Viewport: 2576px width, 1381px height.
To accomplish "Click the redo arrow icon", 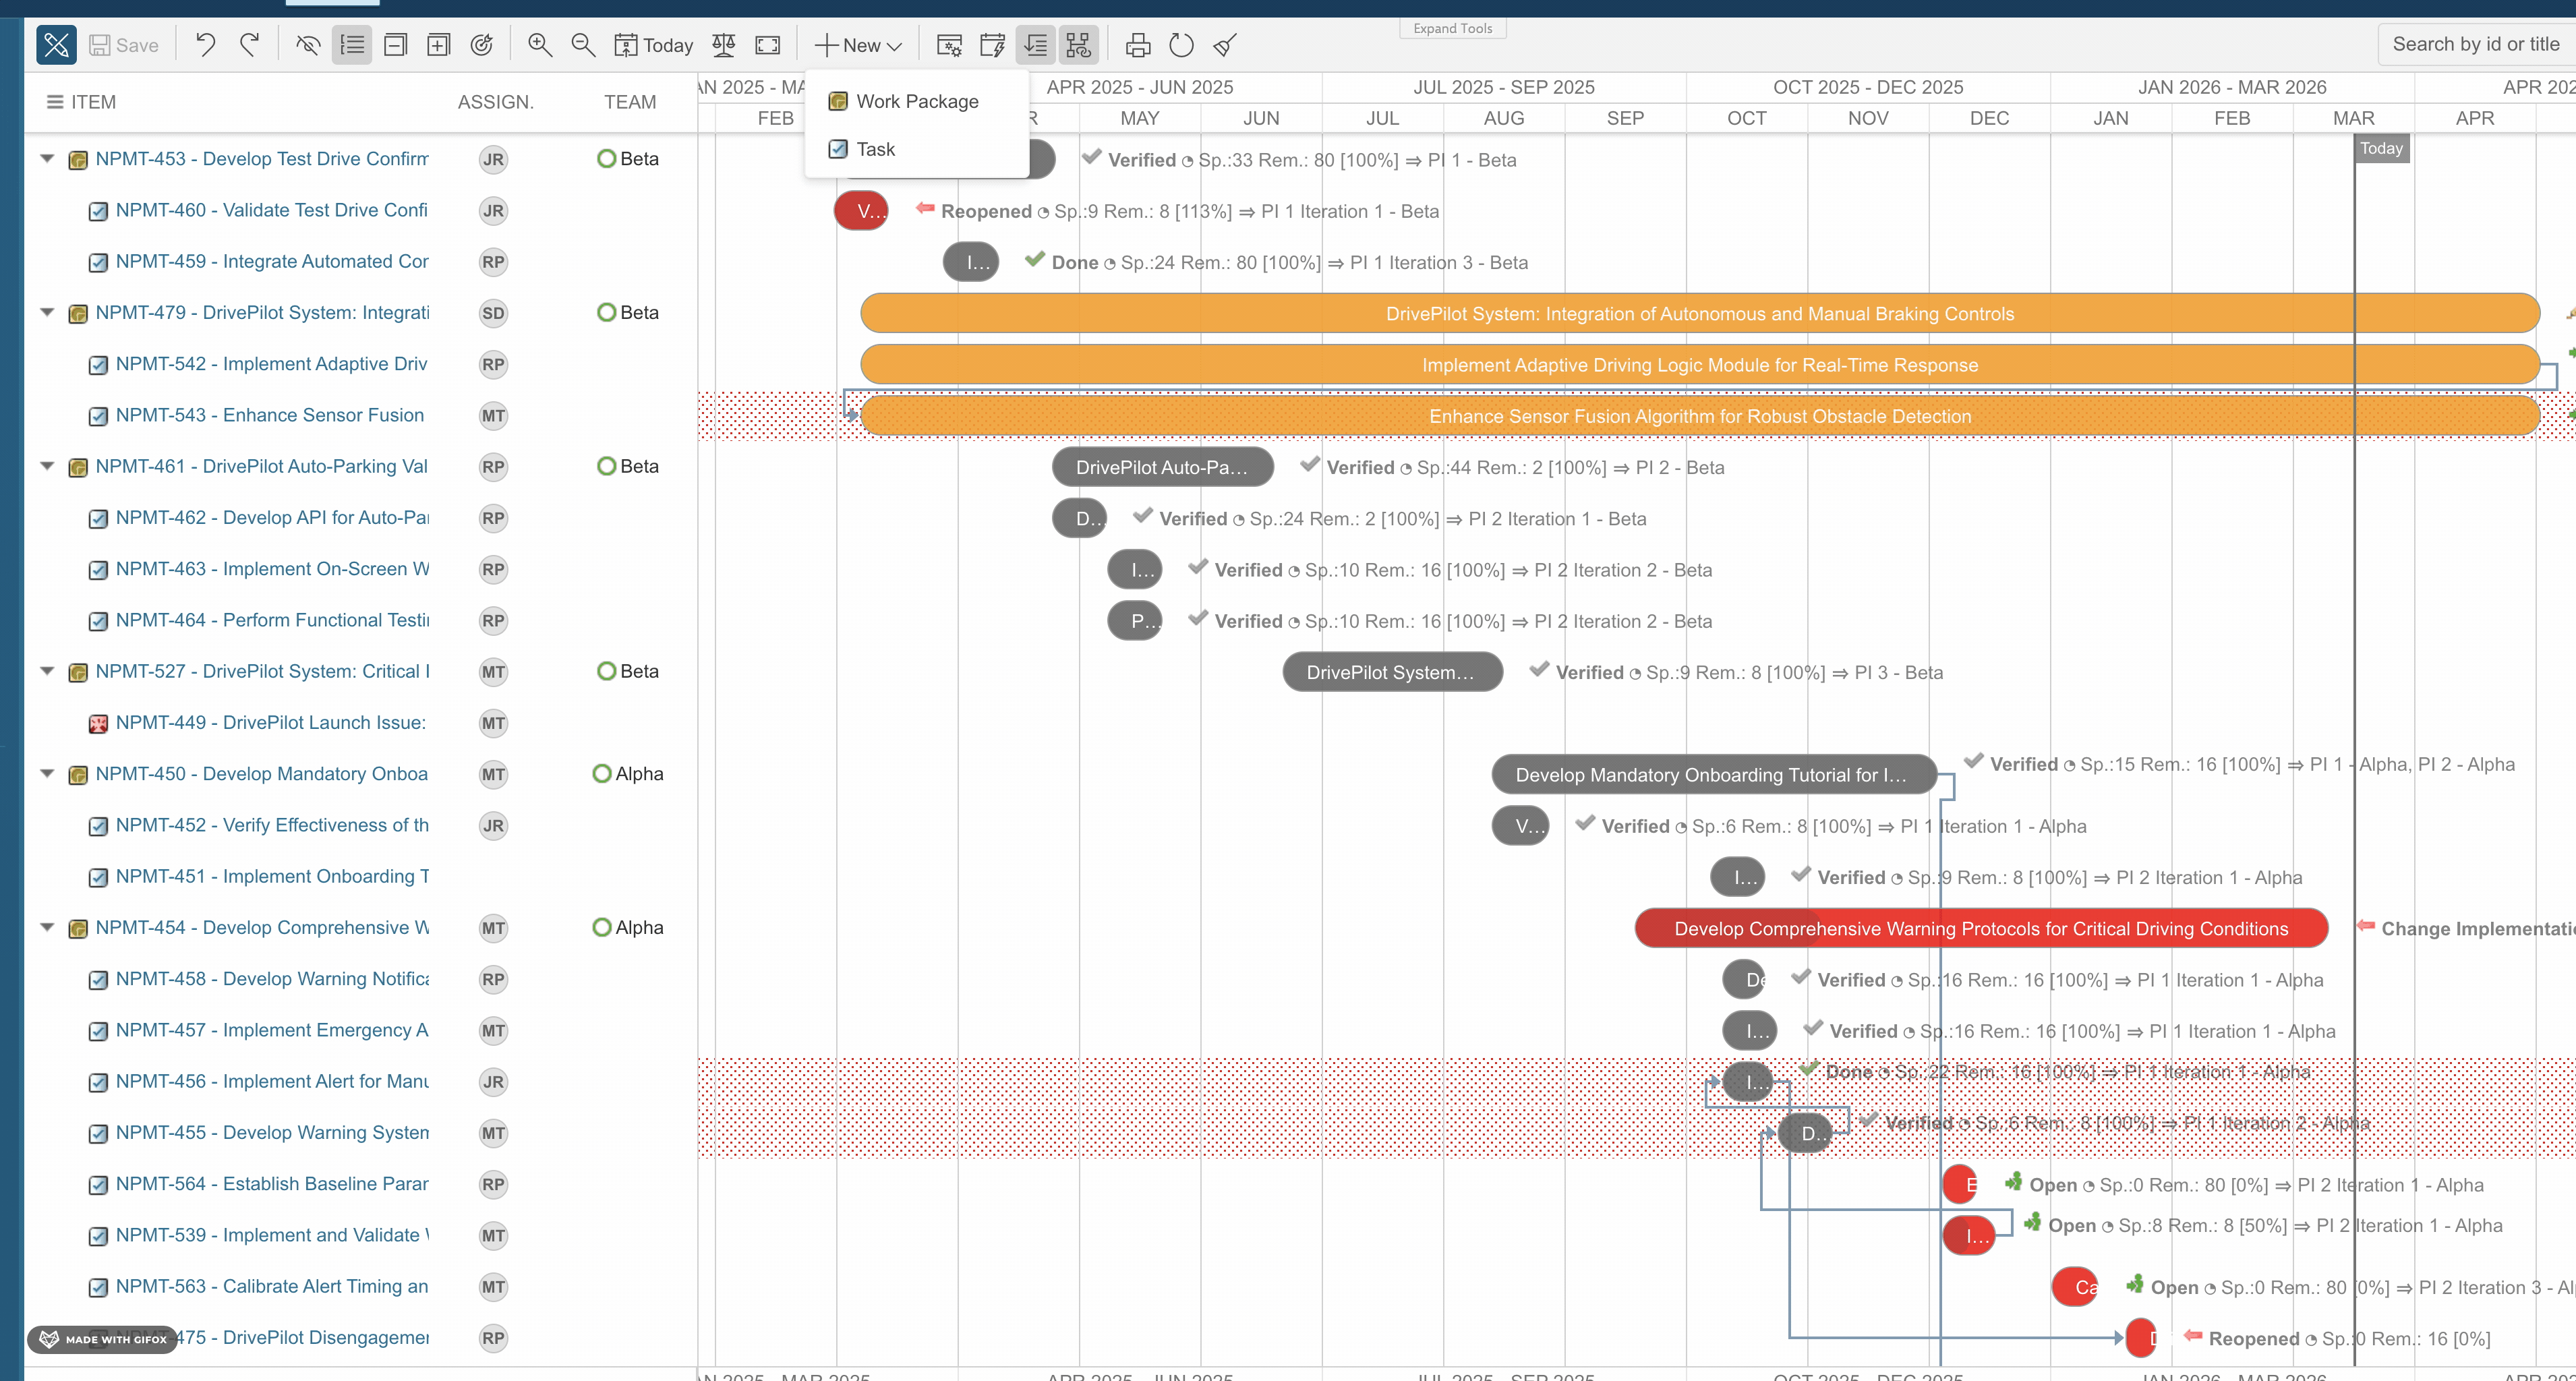I will [250, 45].
